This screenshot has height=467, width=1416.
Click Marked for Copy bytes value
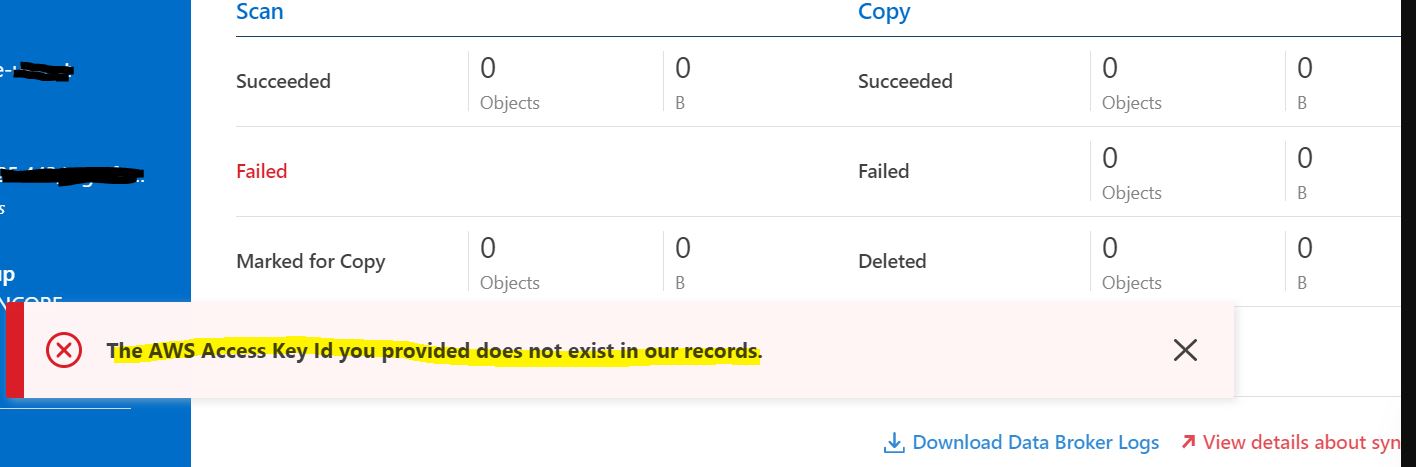(683, 249)
